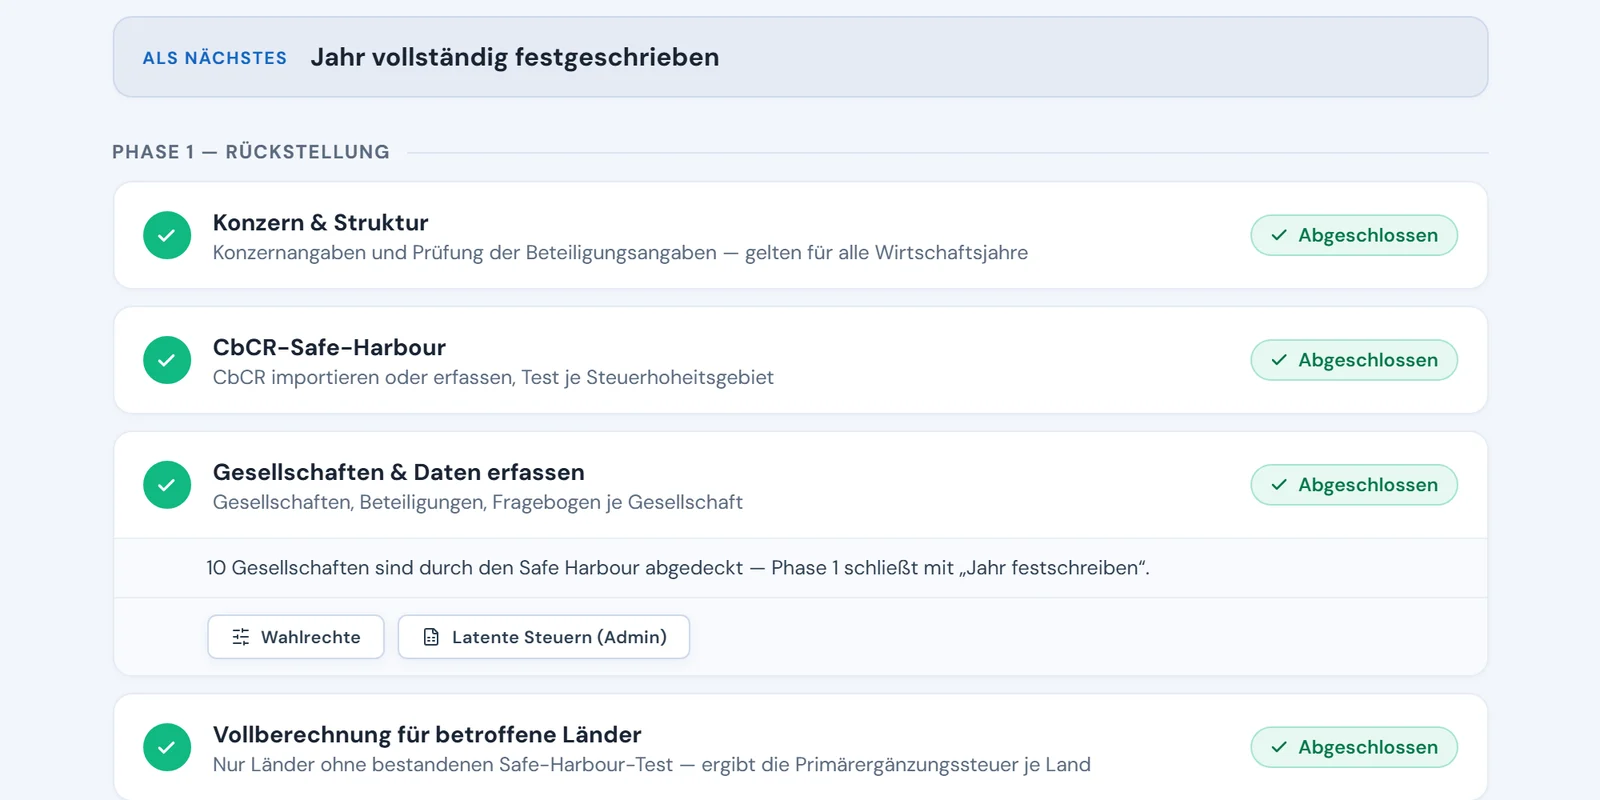Screen dimensions: 1600x800
Task: Click the 'ALS NÄCHSTES' label
Action: [215, 58]
